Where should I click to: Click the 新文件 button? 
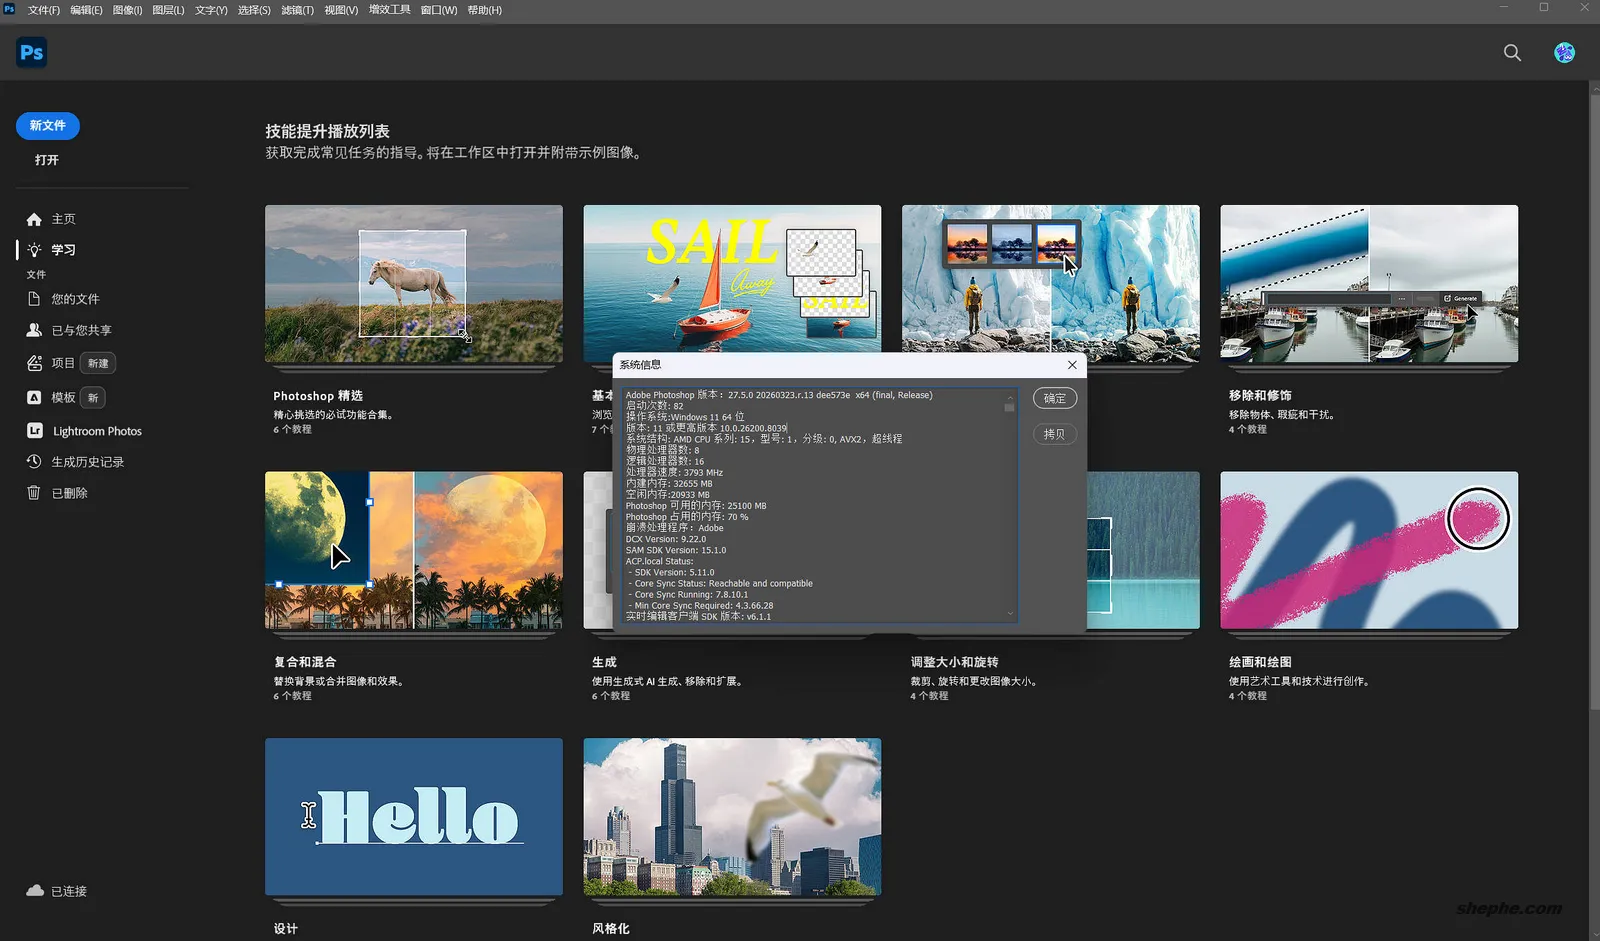point(47,126)
